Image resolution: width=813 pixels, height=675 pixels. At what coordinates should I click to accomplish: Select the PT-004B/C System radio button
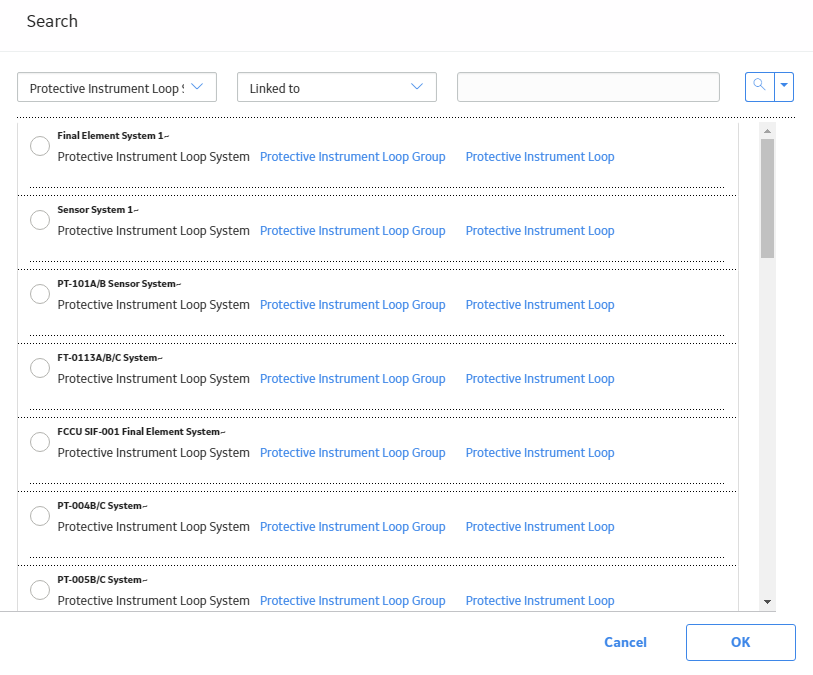[40, 516]
